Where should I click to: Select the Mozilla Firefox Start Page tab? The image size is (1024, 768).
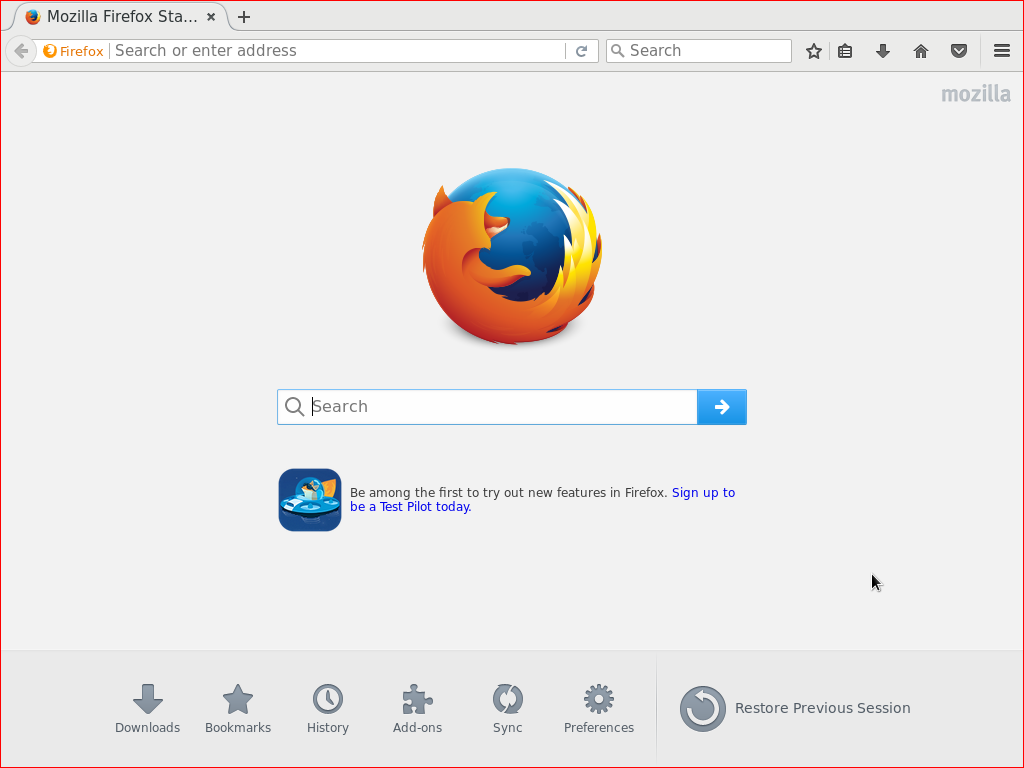pos(121,17)
